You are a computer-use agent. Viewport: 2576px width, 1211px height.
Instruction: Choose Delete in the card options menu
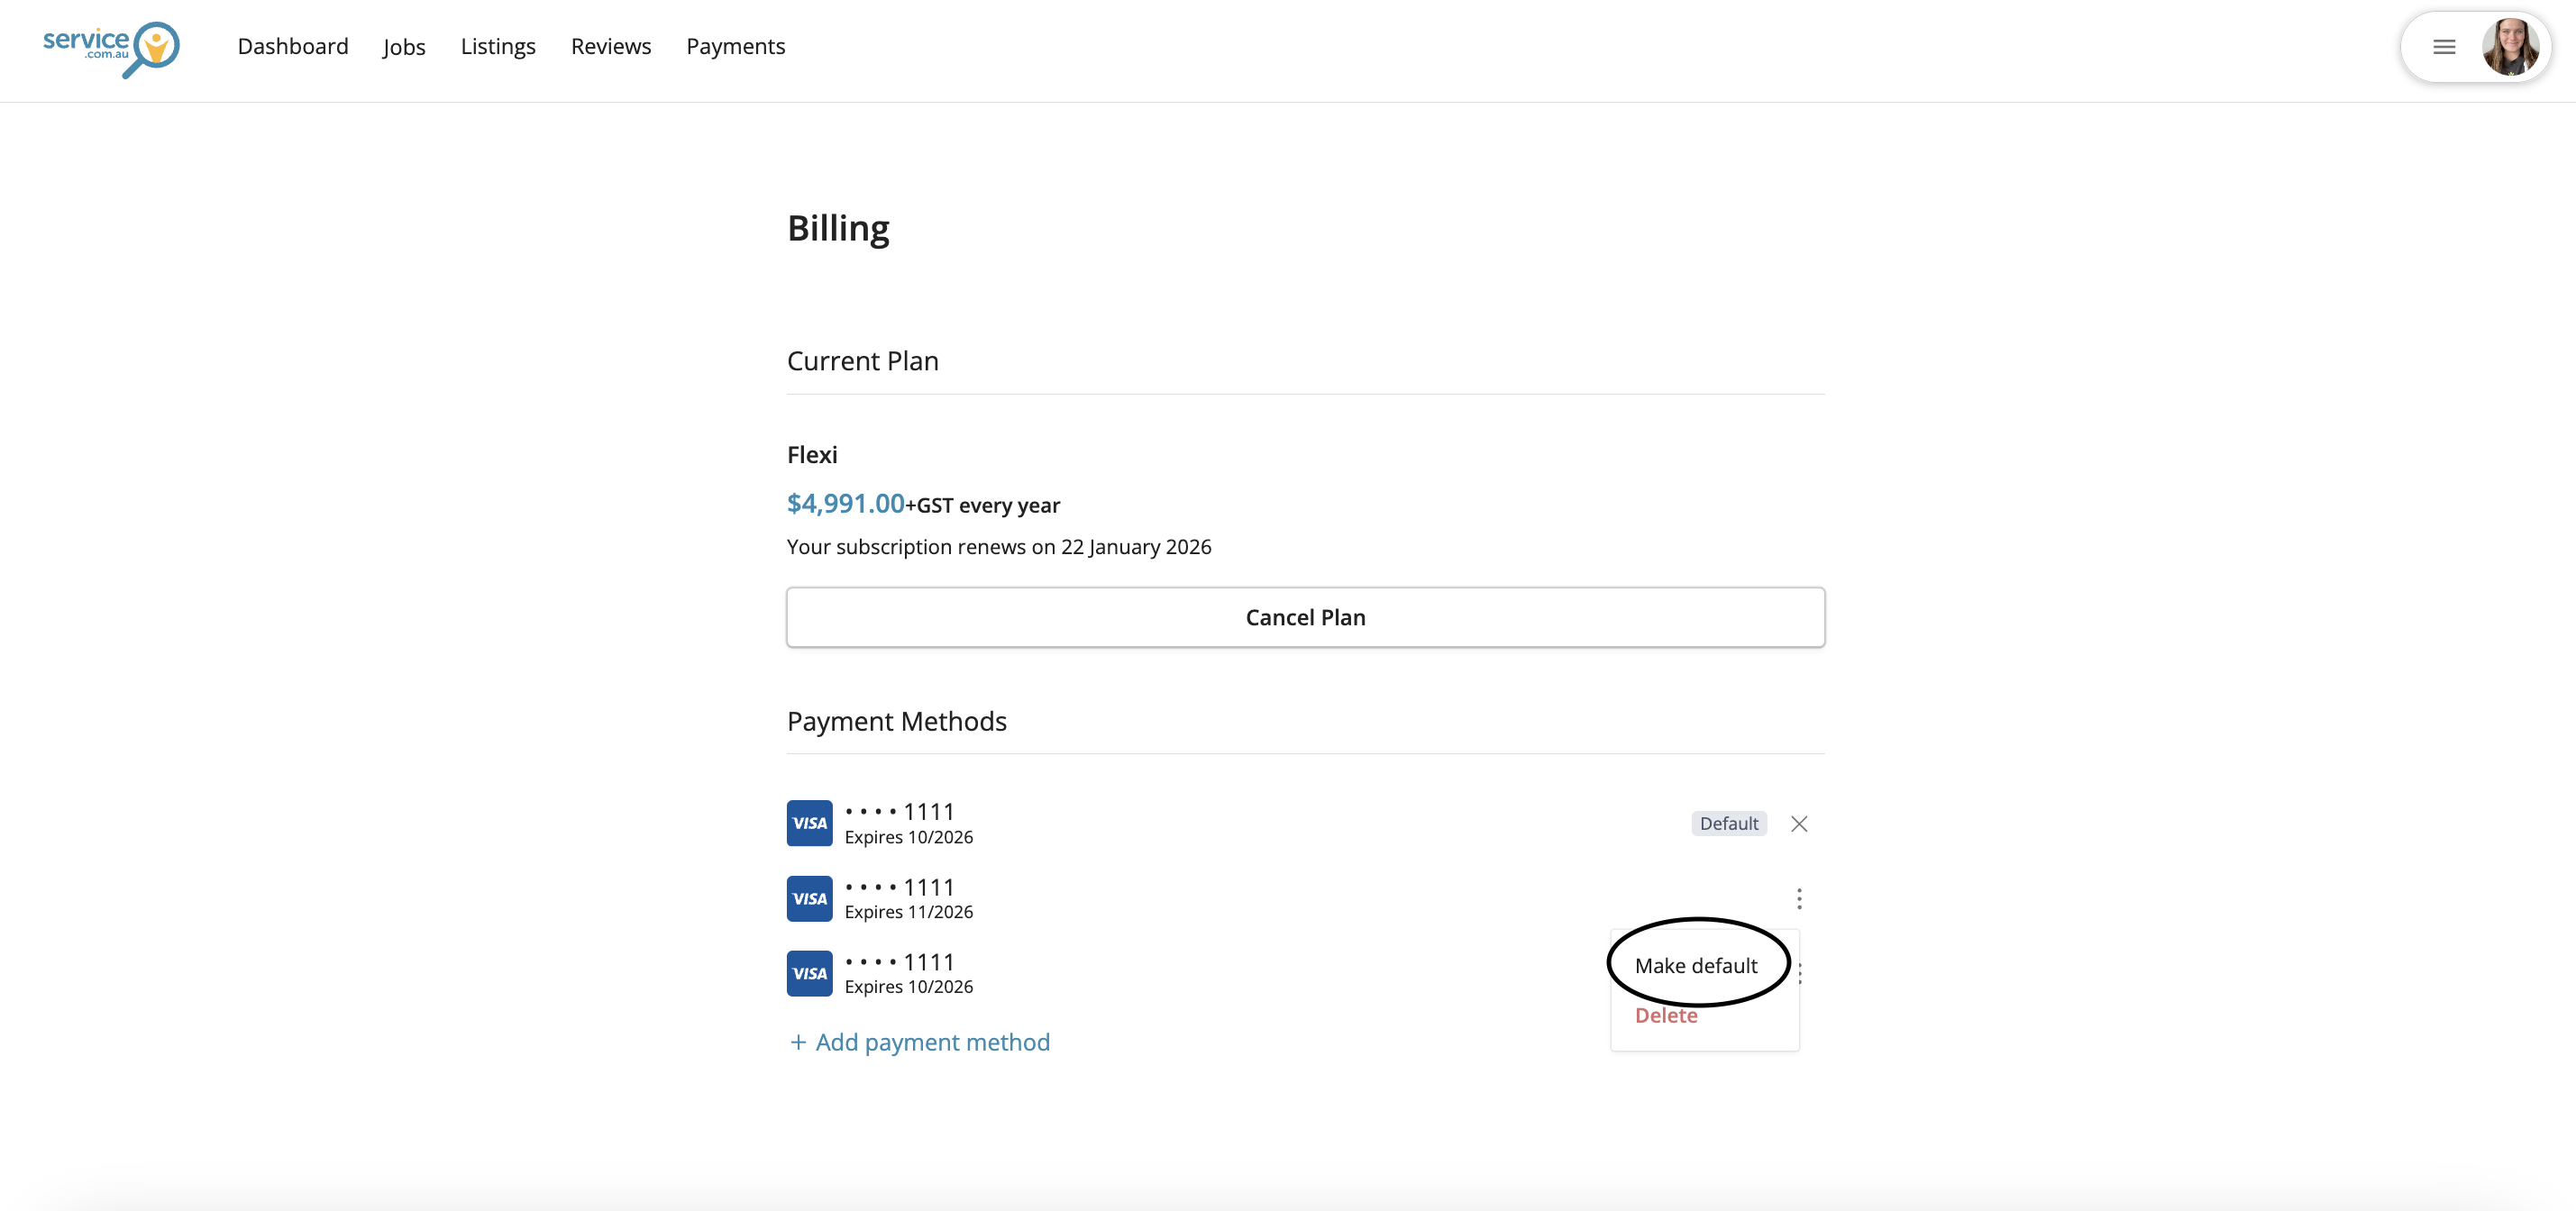pyautogui.click(x=1666, y=1016)
